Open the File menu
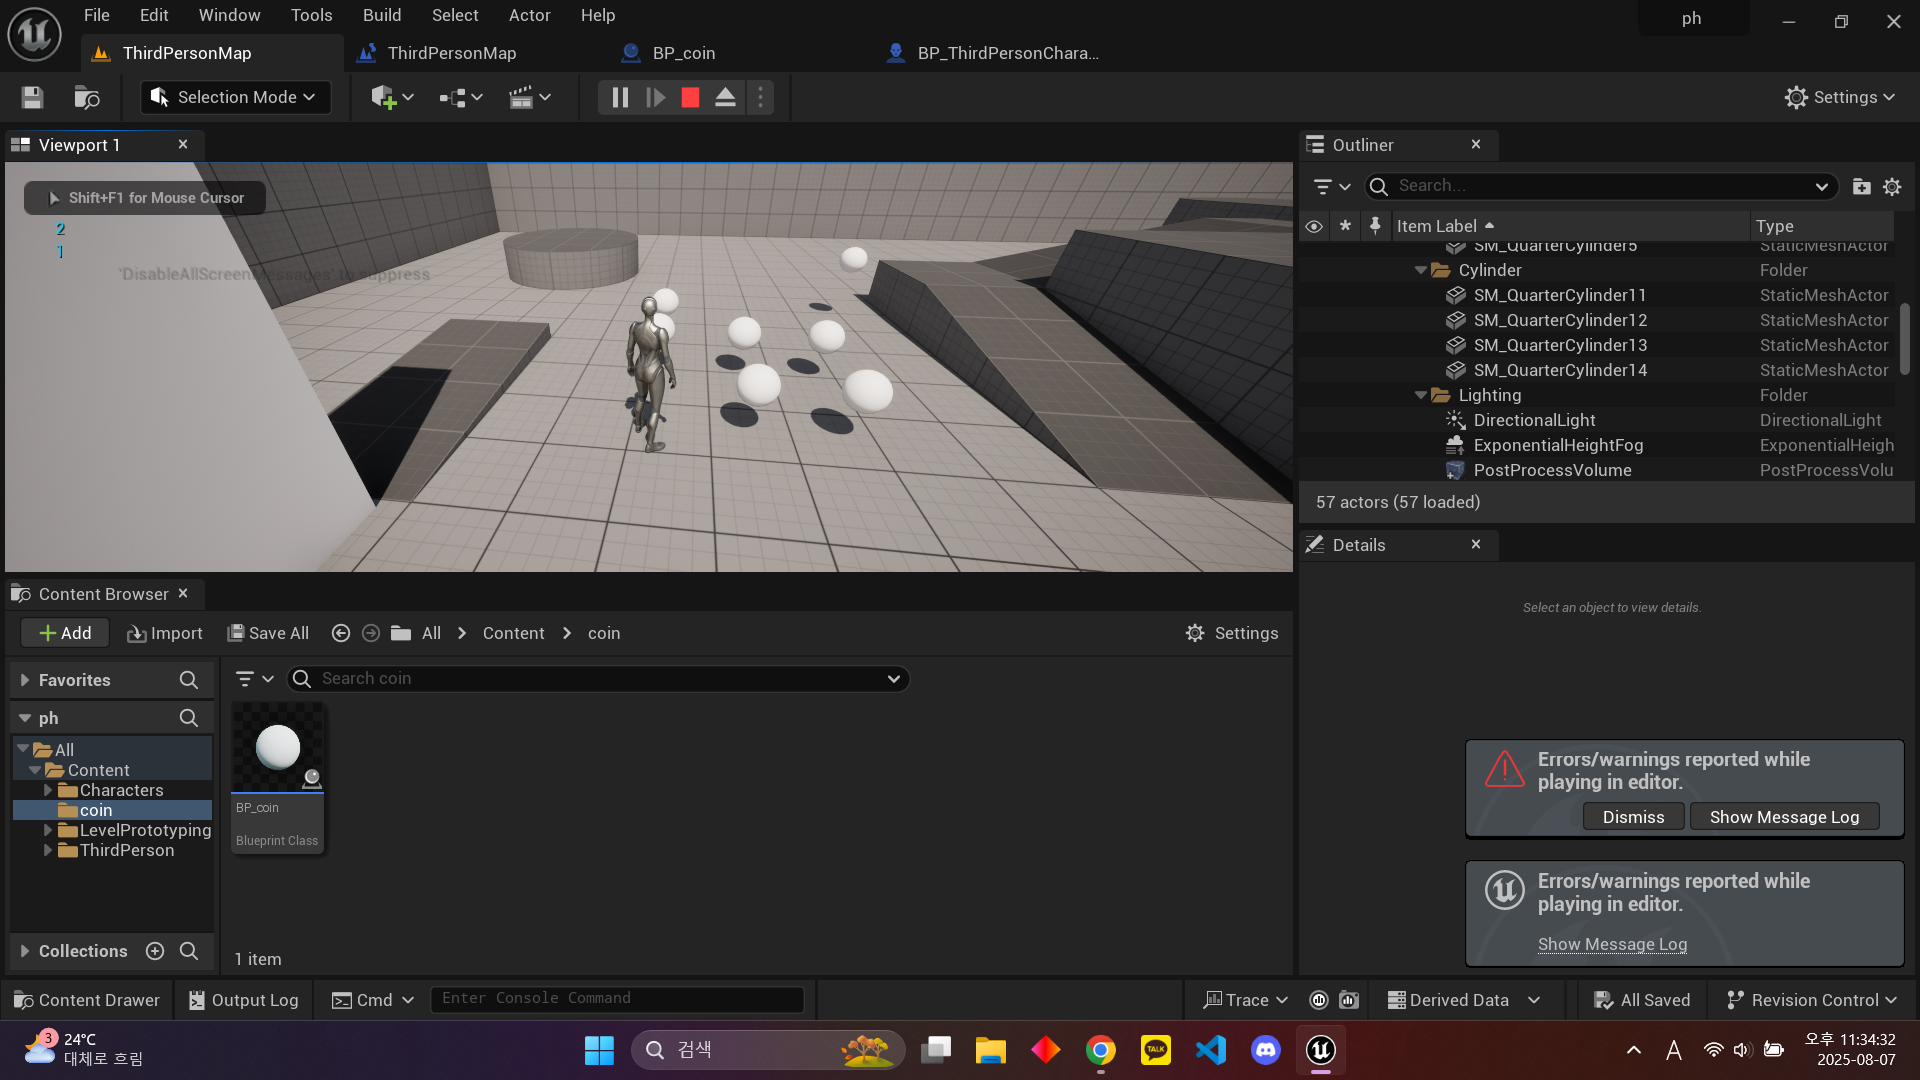This screenshot has height=1080, width=1920. click(97, 15)
